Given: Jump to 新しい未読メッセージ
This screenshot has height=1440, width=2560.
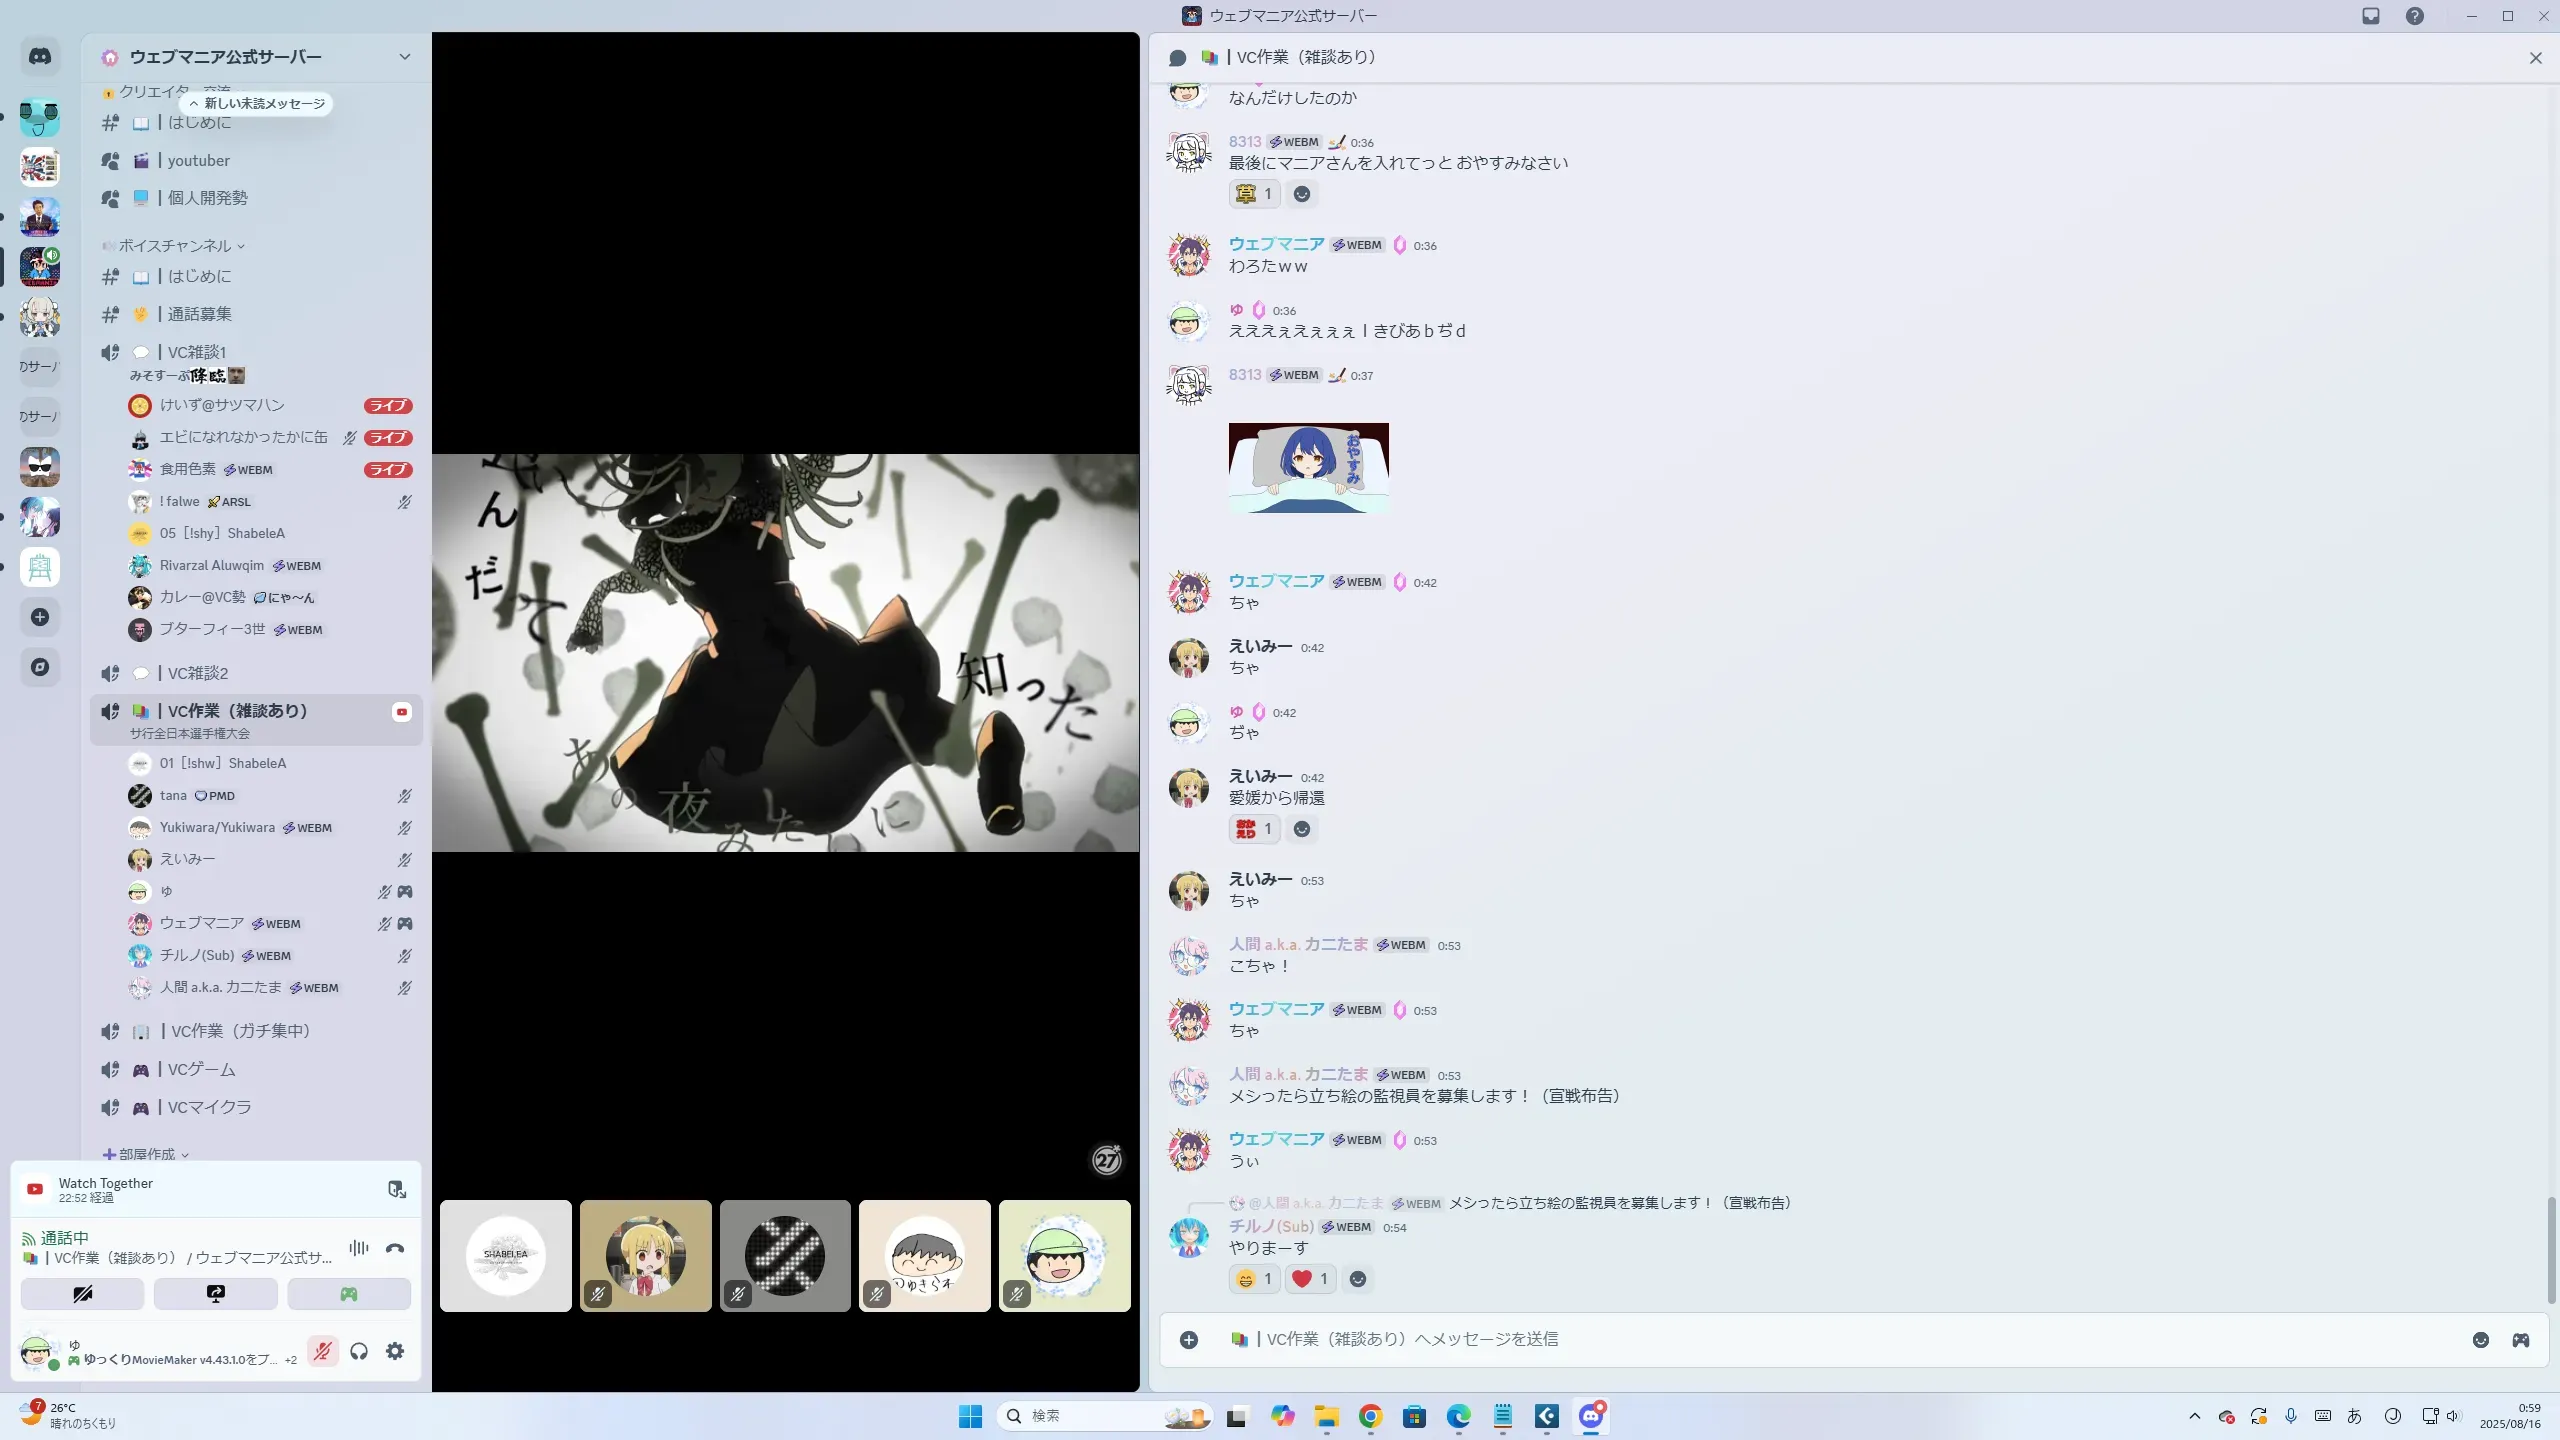Looking at the screenshot, I should point(257,103).
